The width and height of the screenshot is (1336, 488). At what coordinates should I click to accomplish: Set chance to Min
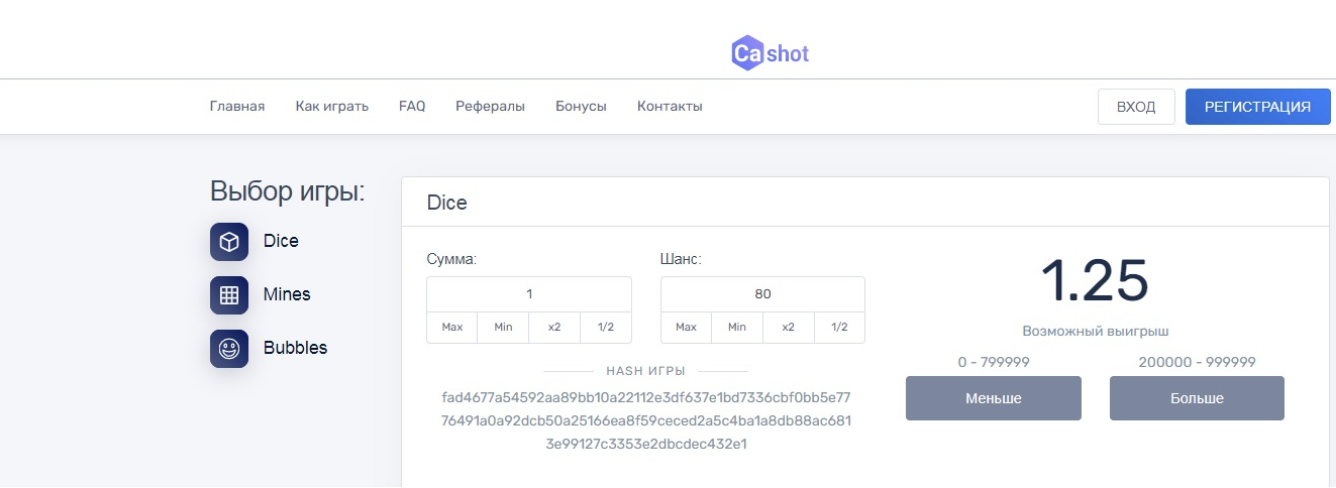coord(737,327)
